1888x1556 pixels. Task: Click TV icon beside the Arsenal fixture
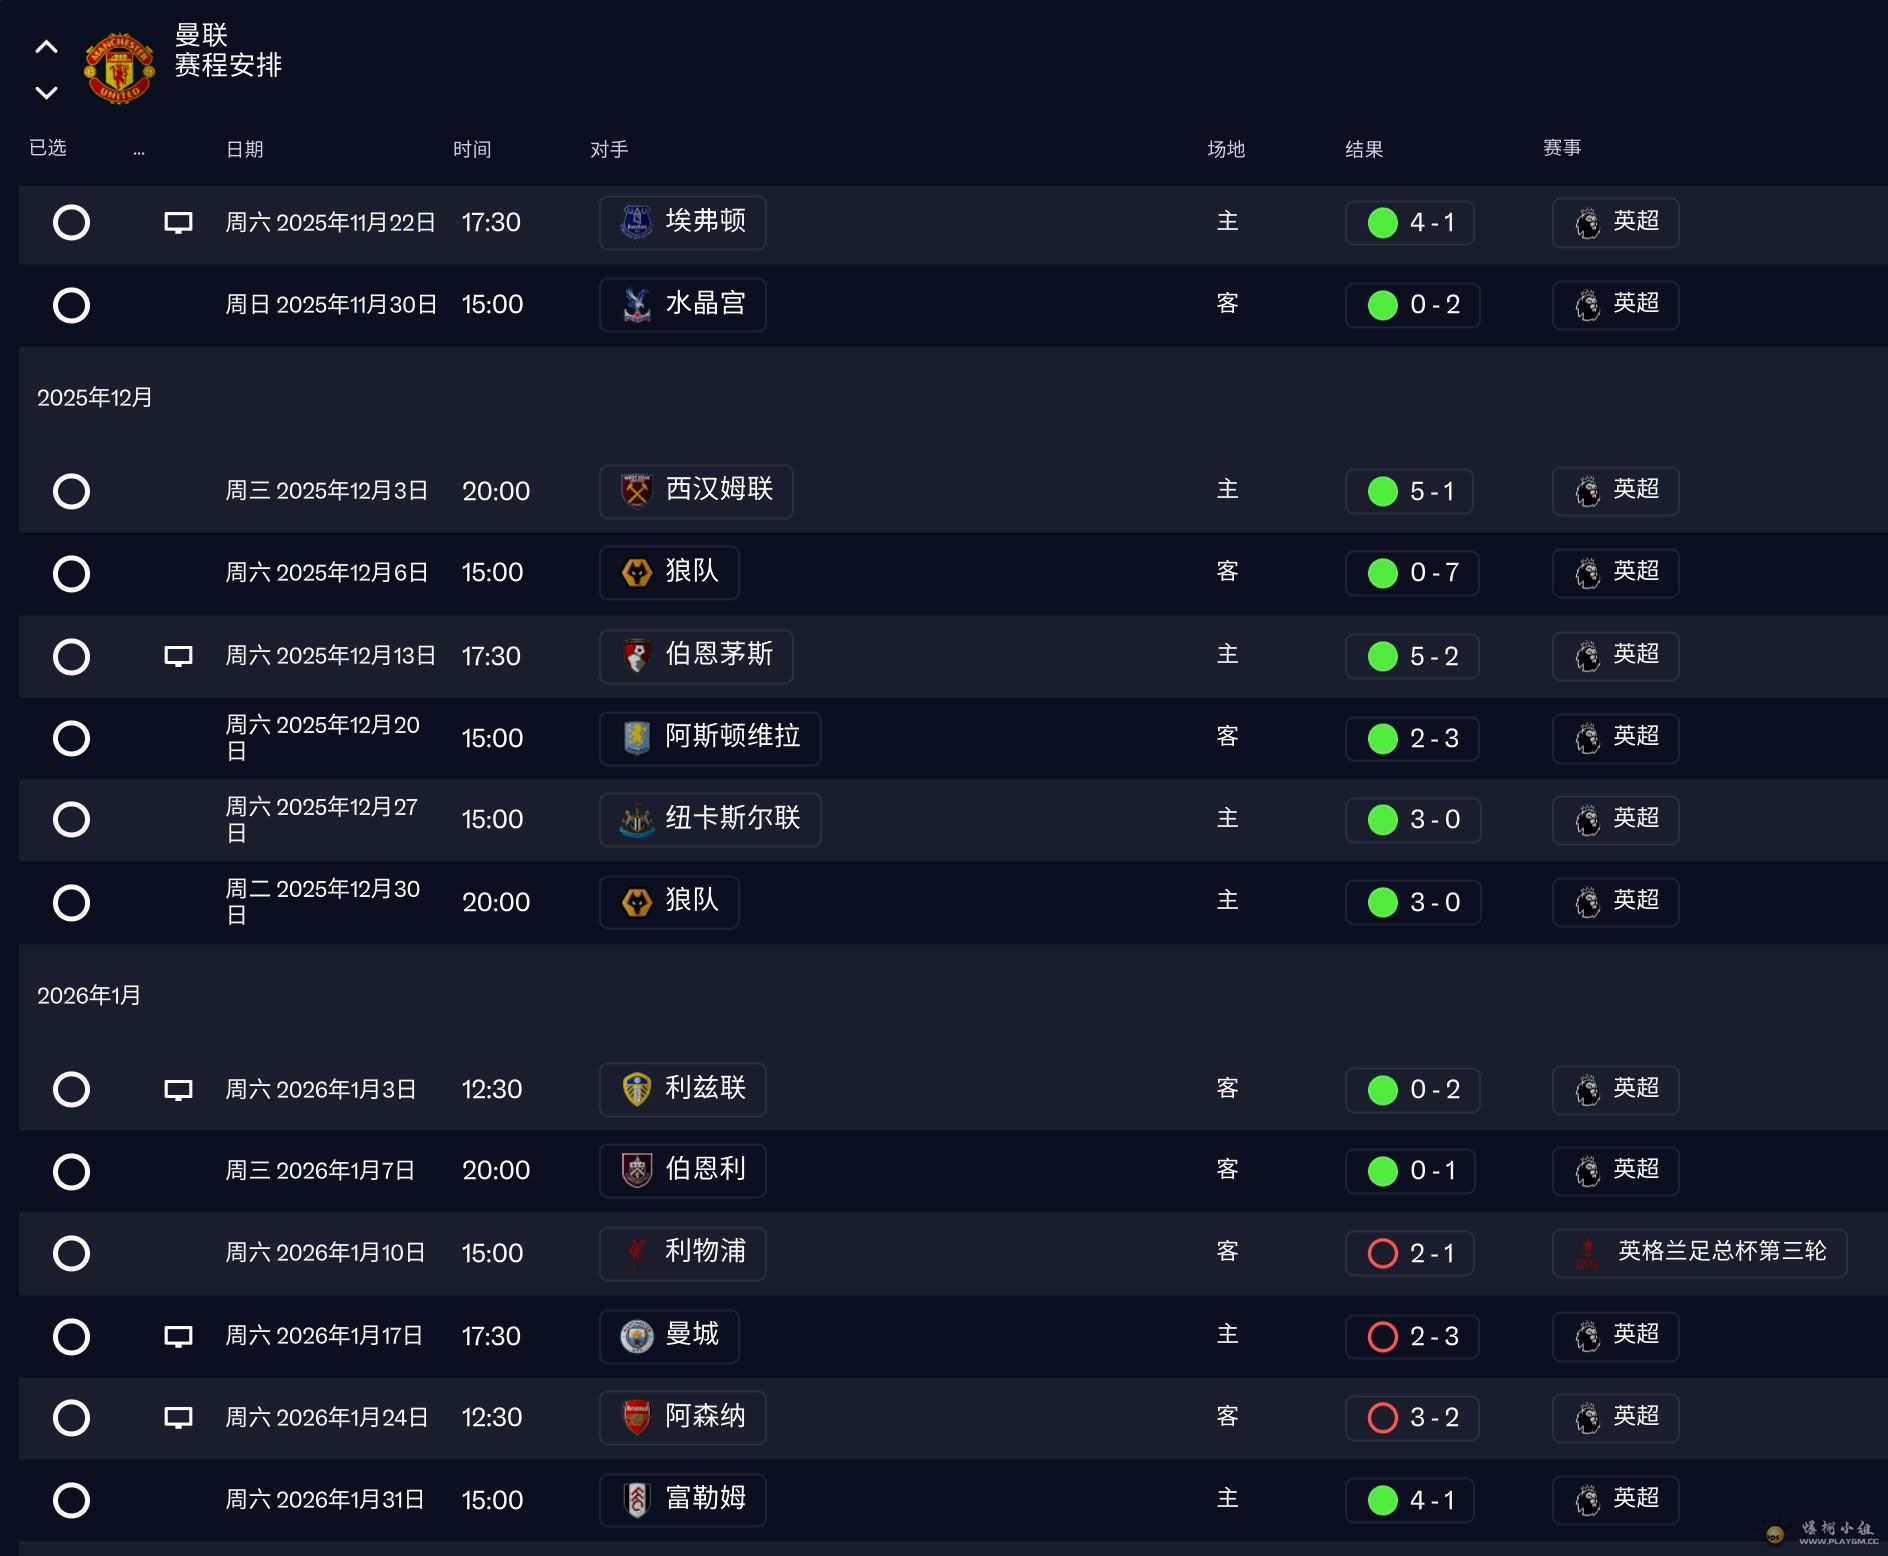178,1417
